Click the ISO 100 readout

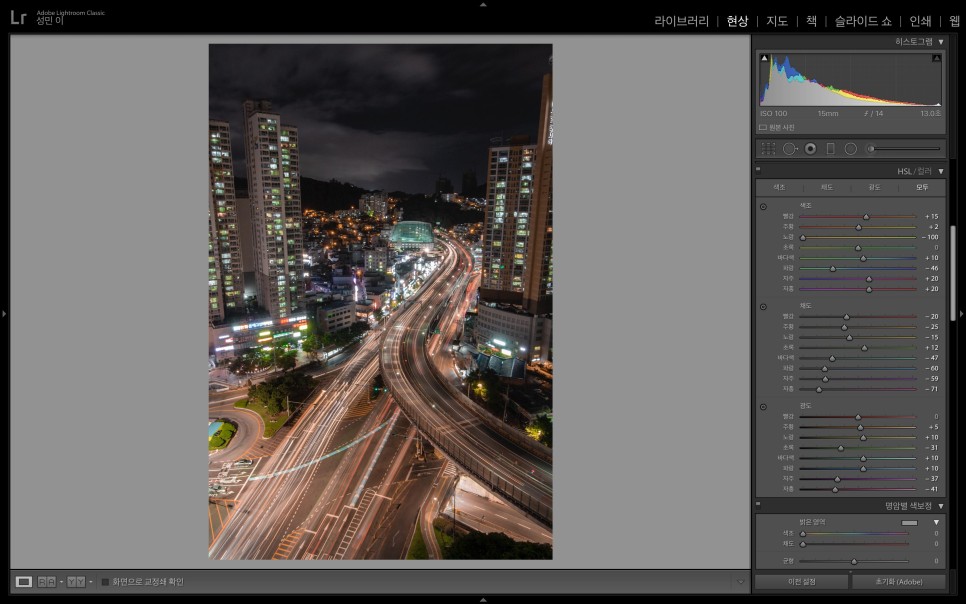tap(773, 113)
